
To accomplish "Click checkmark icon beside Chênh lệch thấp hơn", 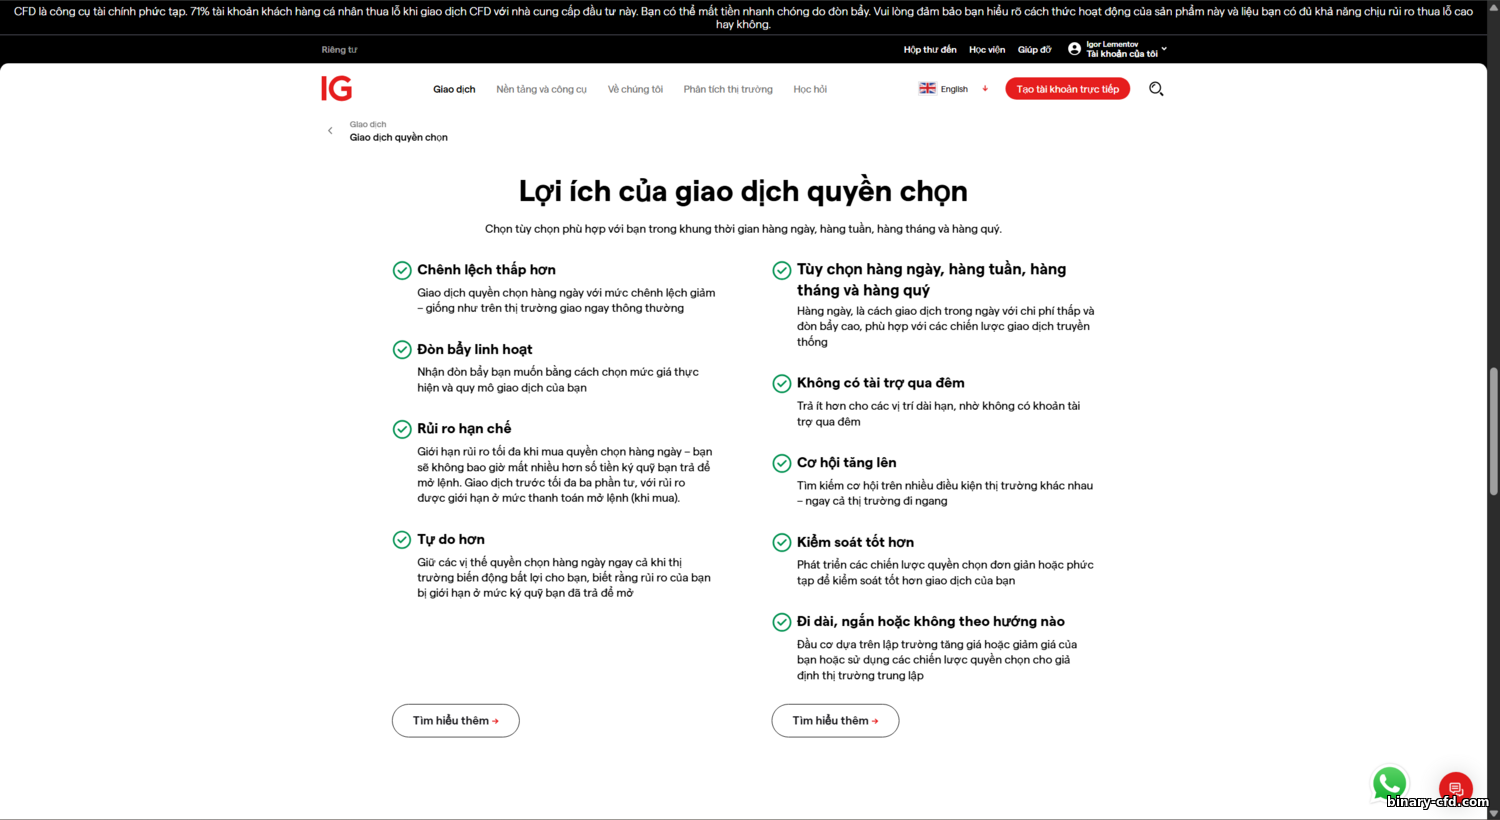I will (x=402, y=270).
